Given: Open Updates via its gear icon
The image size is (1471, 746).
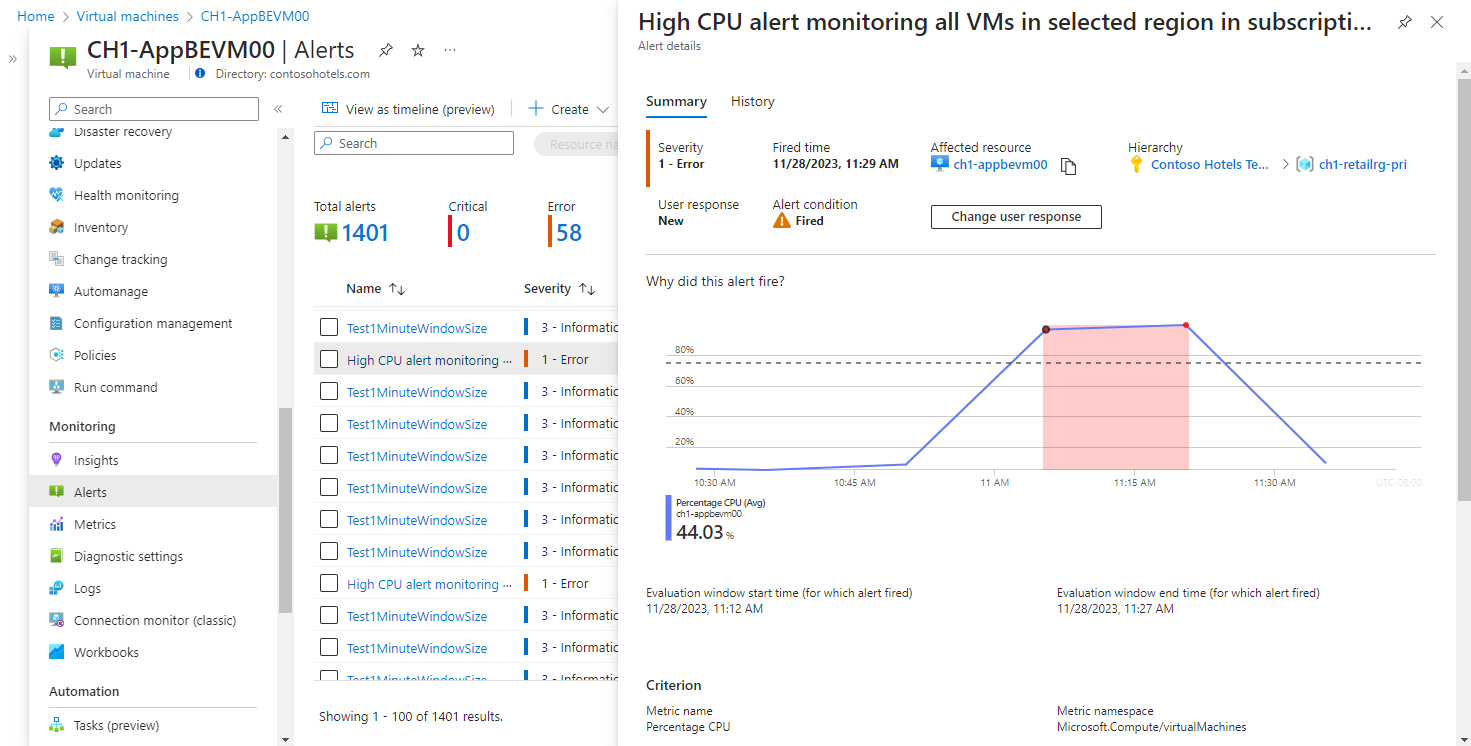Looking at the screenshot, I should pos(57,163).
